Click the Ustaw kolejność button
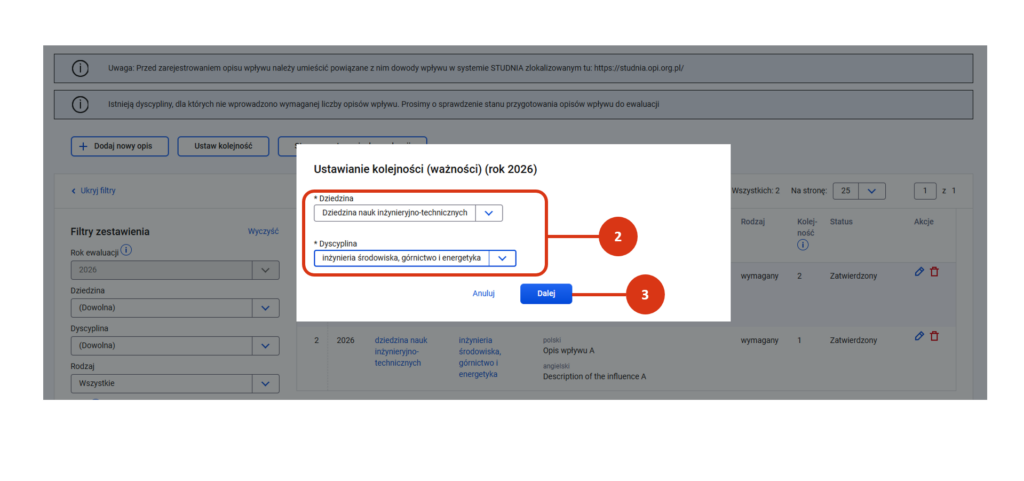The width and height of the screenshot is (1024, 481). point(222,146)
